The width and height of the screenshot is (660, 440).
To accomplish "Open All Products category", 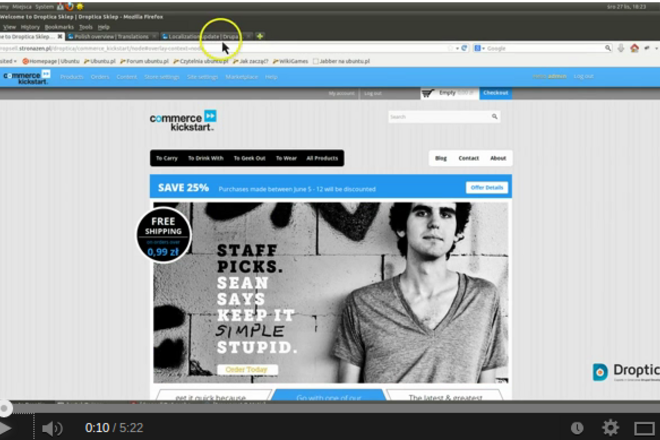I will coord(322,158).
